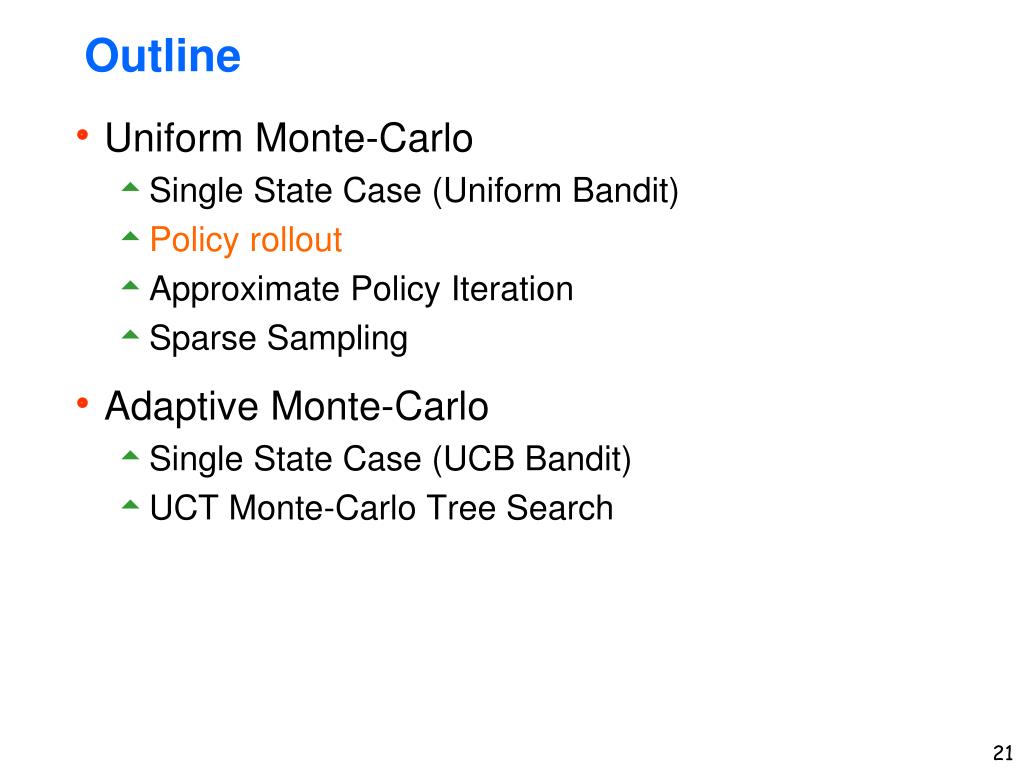Viewport: 1024px width, 768px height.
Task: Click the orange Policy rollout text
Action: (246, 240)
